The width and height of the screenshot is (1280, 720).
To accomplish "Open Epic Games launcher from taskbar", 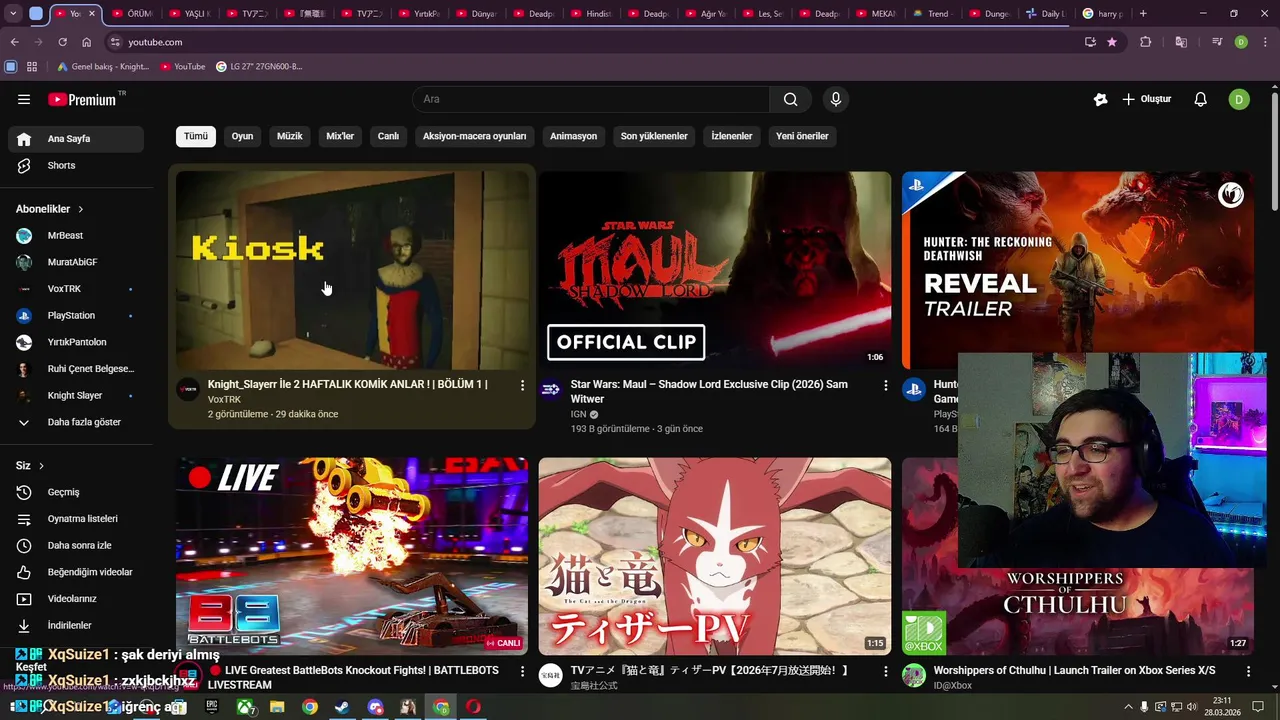I will click(211, 707).
